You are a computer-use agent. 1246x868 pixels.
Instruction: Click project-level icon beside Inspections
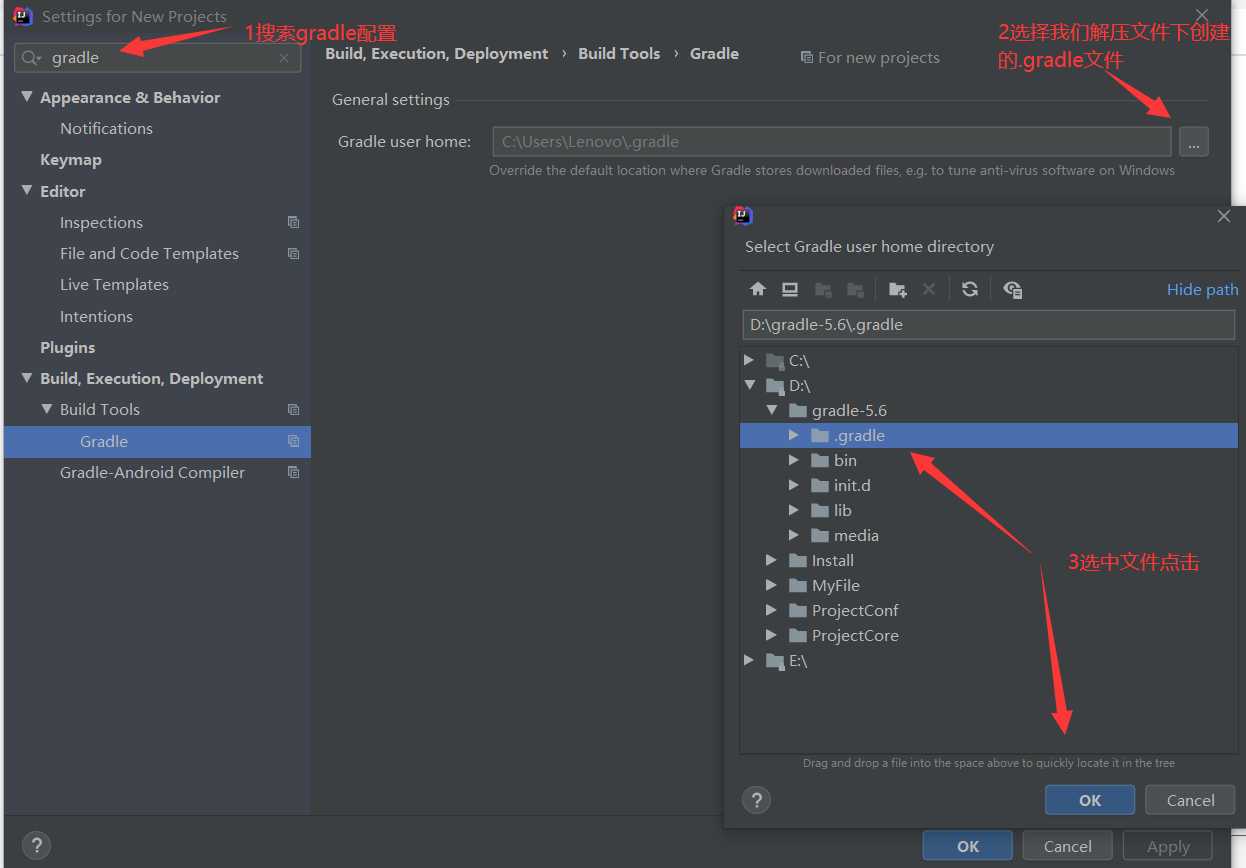(293, 222)
